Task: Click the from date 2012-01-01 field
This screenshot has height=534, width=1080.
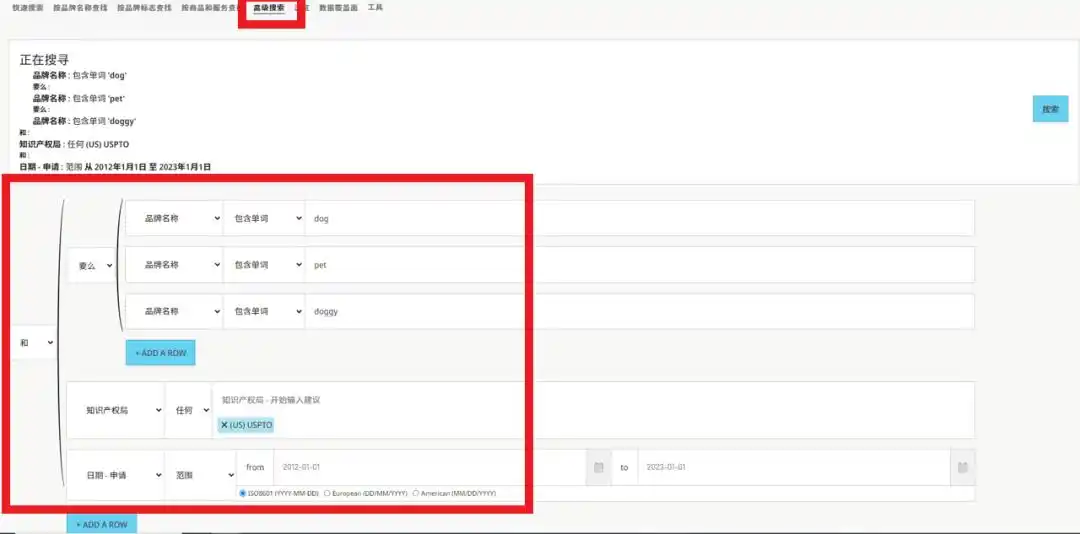Action: pos(430,467)
